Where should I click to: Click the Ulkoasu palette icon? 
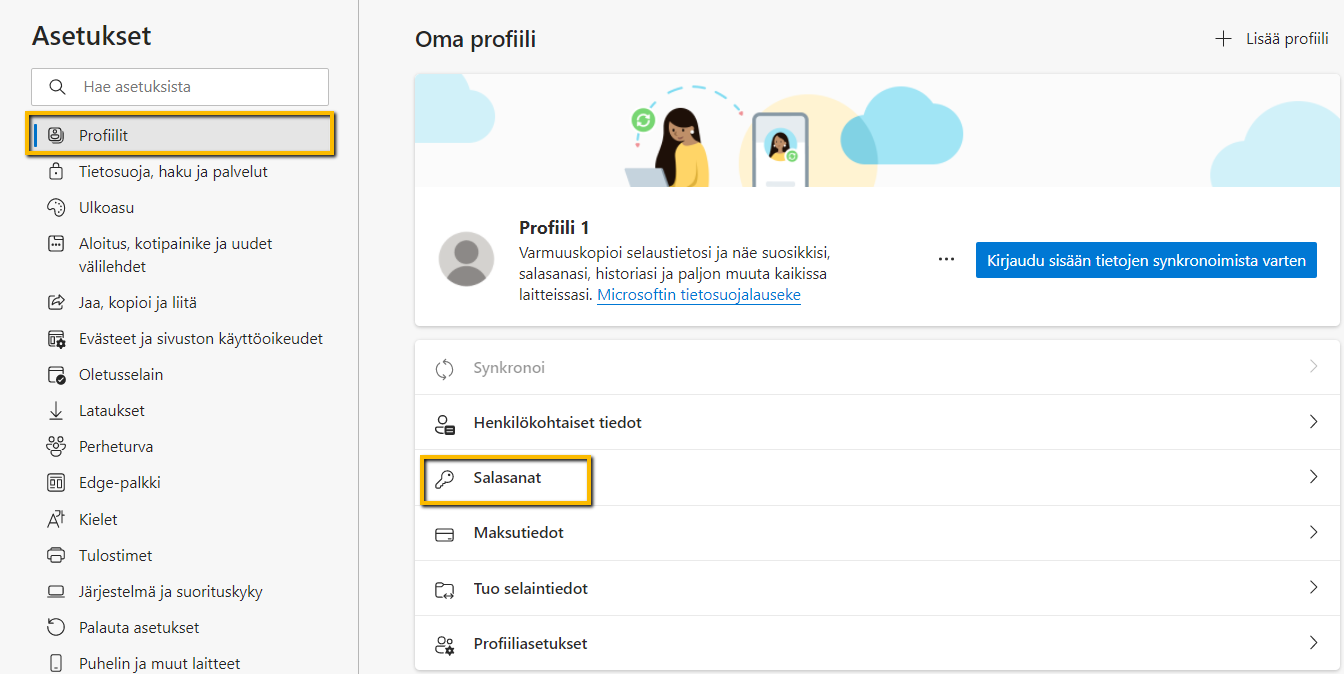pyautogui.click(x=57, y=208)
